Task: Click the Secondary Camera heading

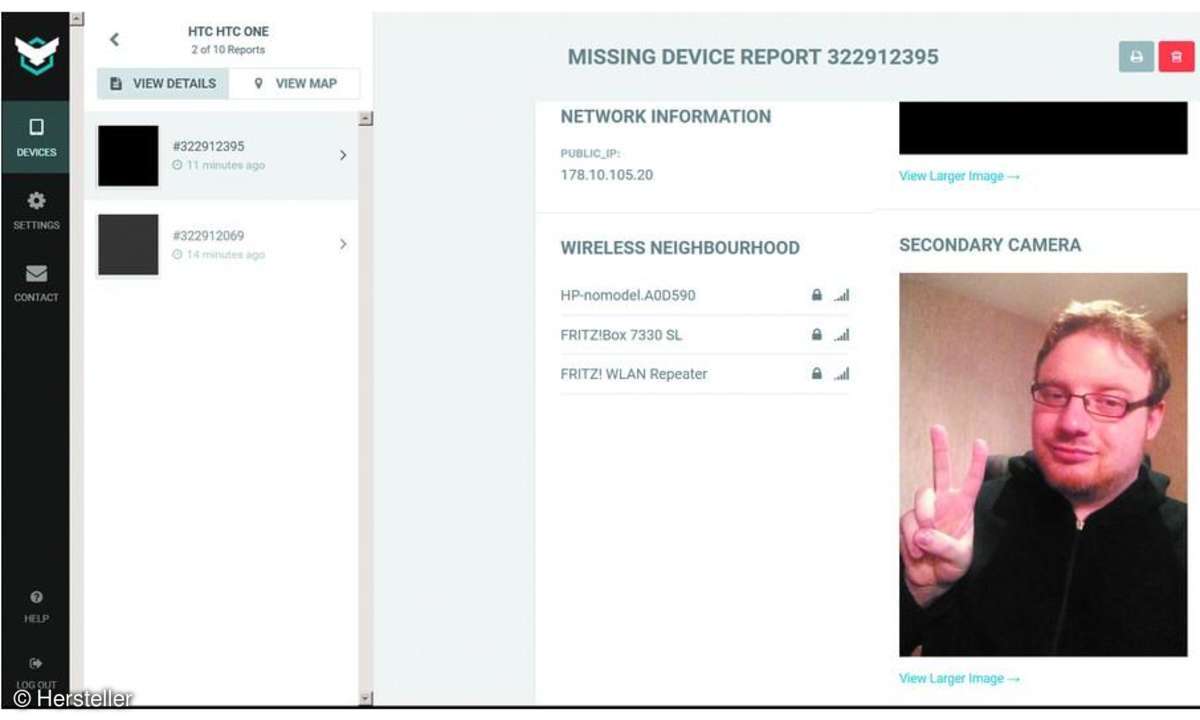Action: 990,245
